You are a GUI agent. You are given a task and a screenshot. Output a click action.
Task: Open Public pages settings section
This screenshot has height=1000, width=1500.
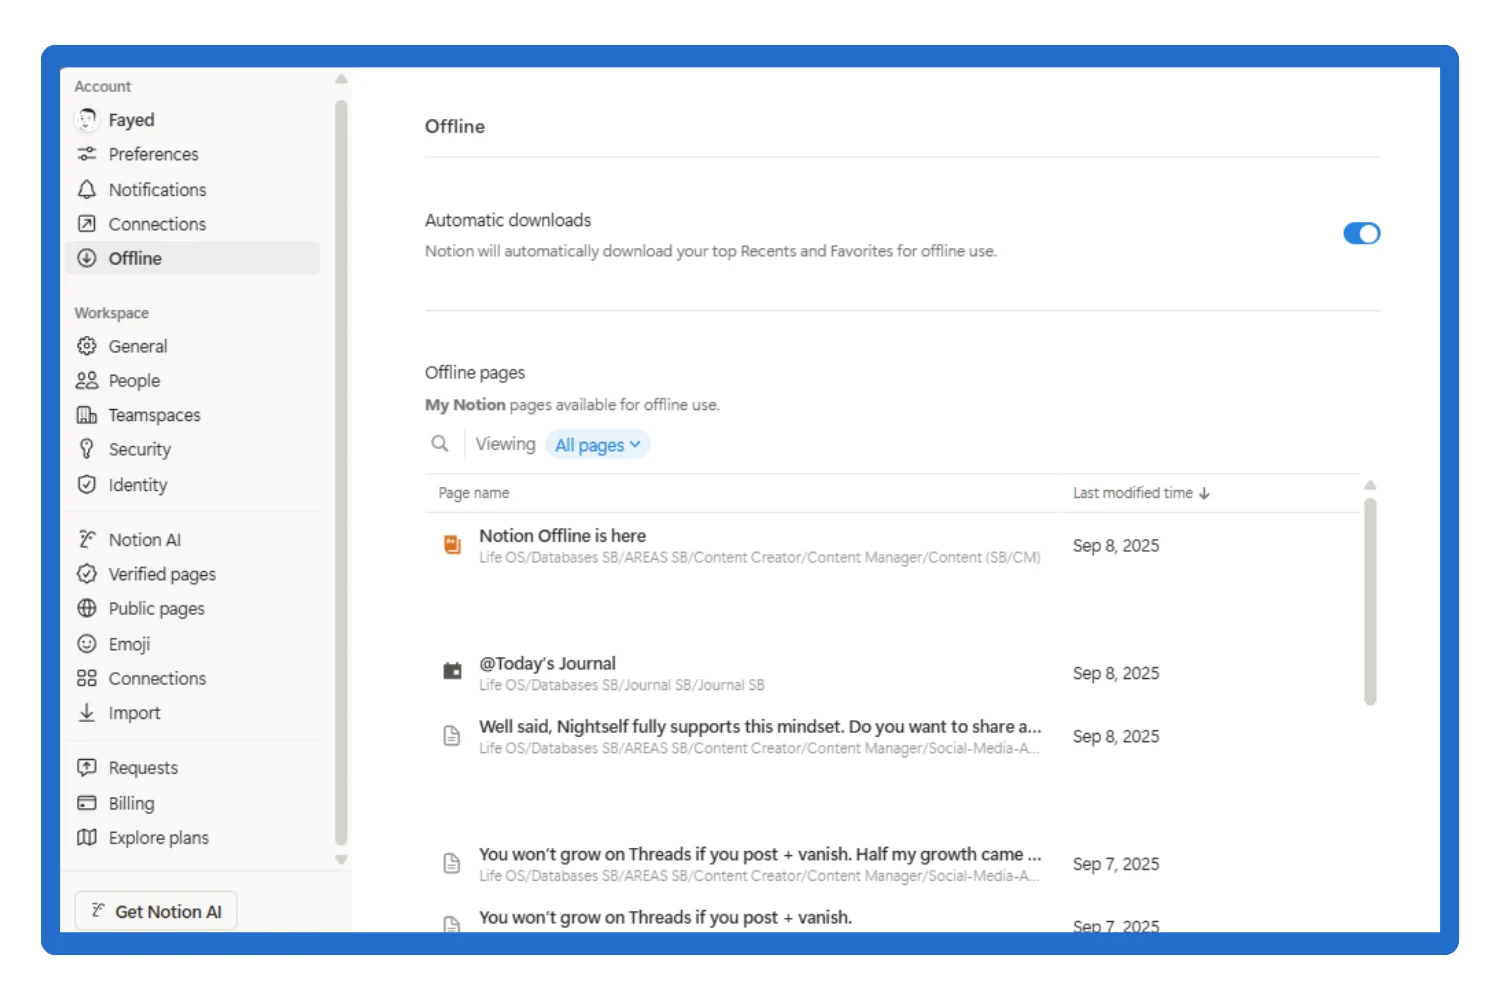pyautogui.click(x=192, y=608)
